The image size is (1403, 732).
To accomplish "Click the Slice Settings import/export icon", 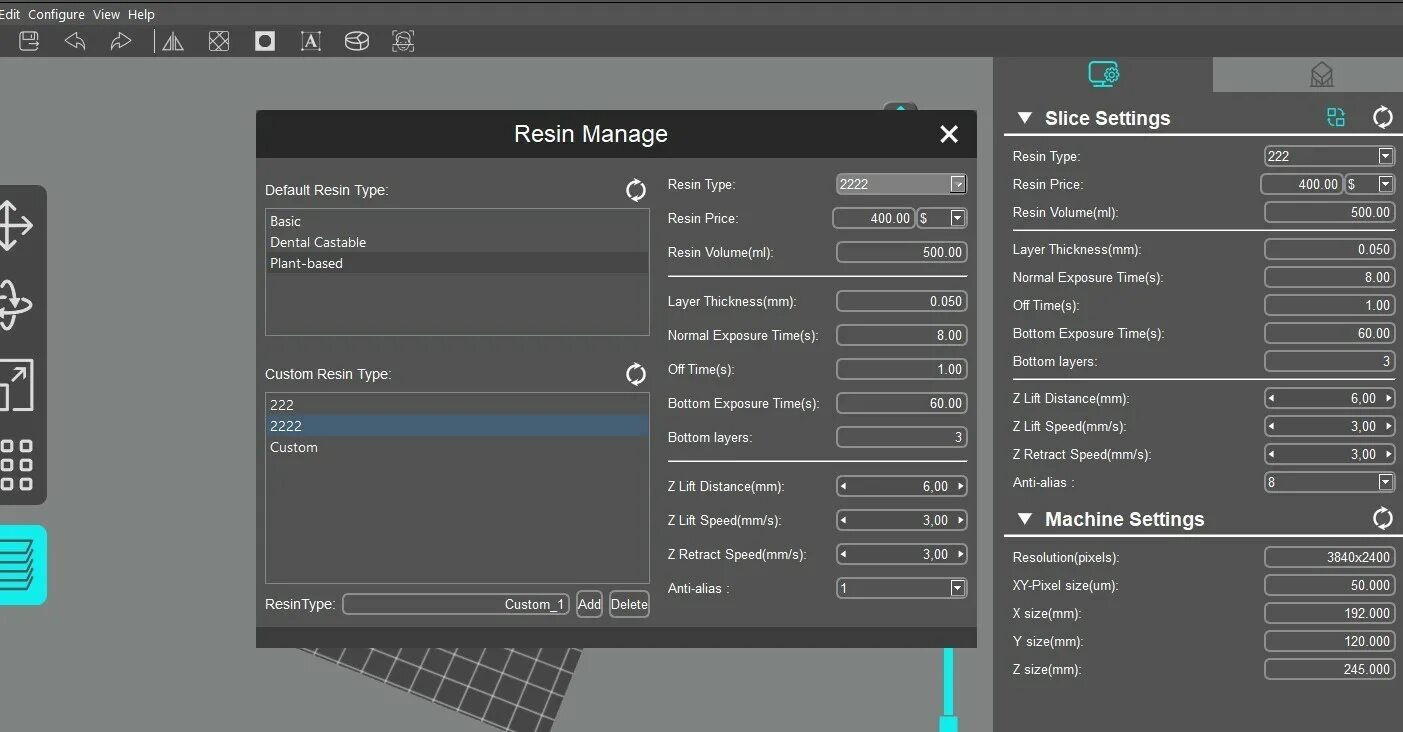I will (1336, 117).
